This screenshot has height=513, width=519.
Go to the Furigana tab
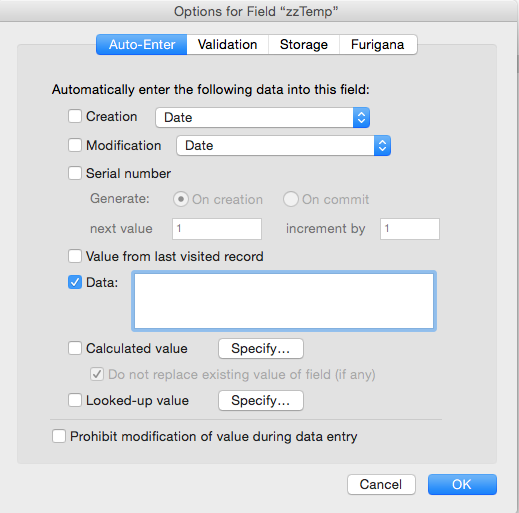click(378, 44)
